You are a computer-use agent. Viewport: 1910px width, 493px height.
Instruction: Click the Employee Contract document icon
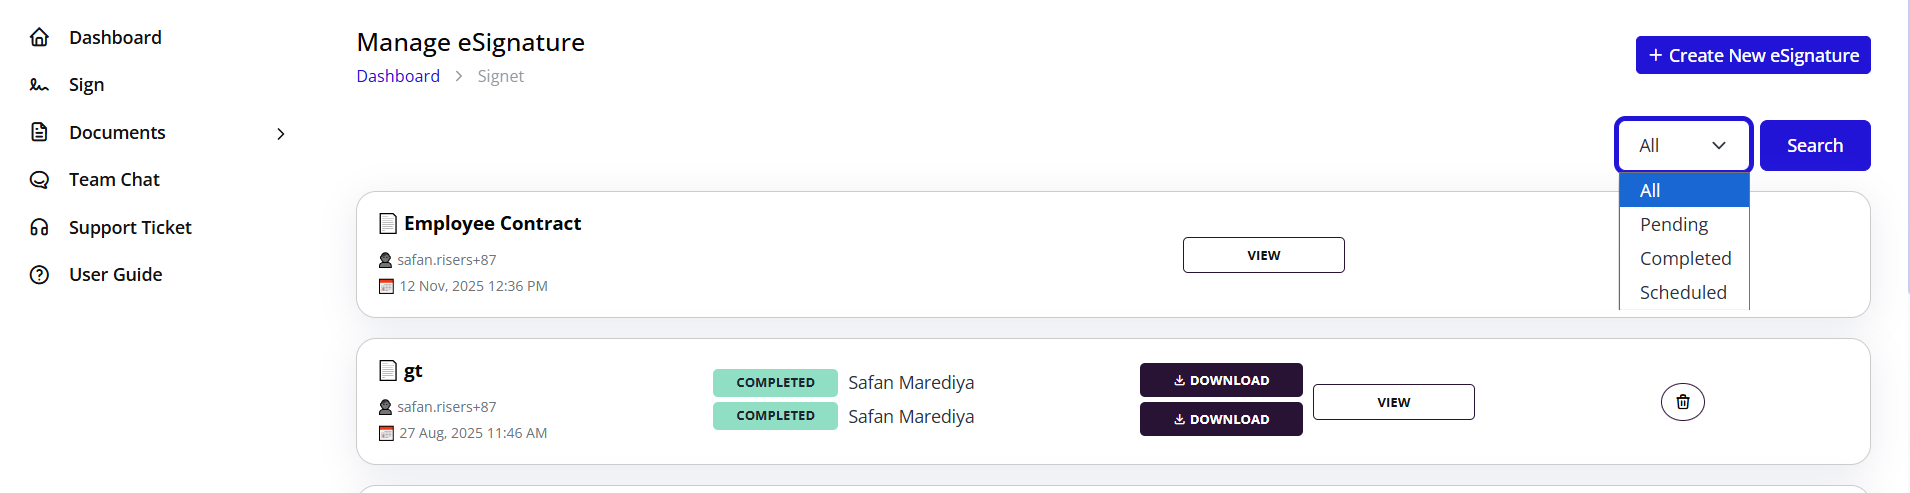point(388,223)
